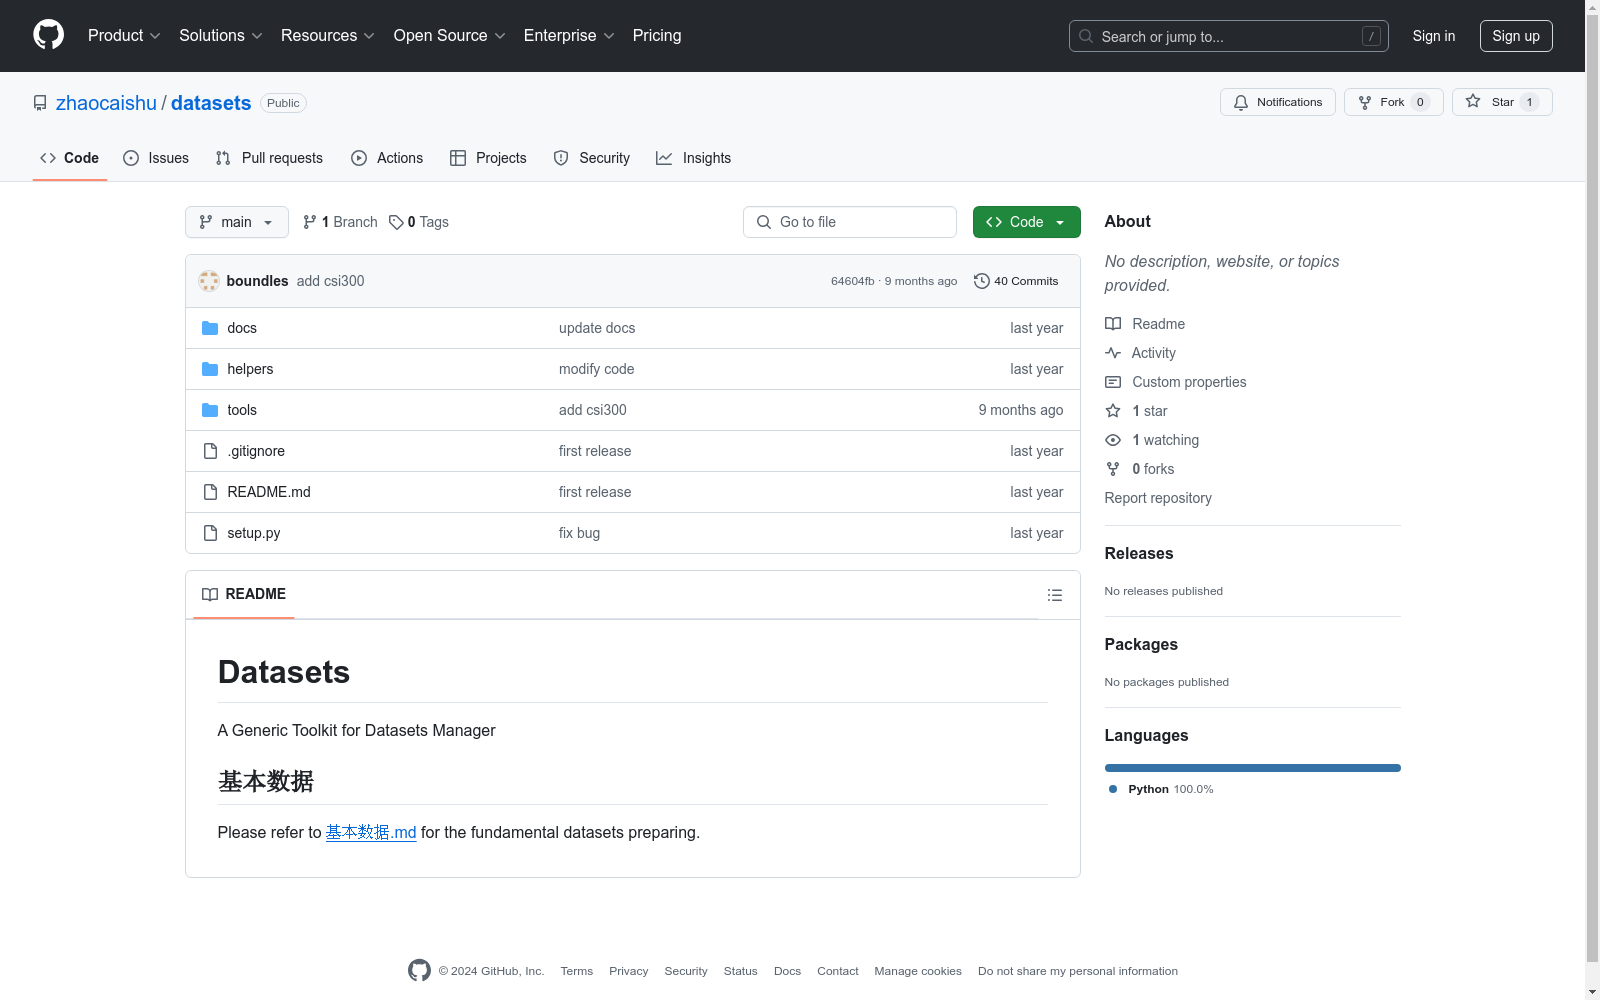Click the star icon beside 1 star
The width and height of the screenshot is (1600, 1000).
tap(1113, 411)
